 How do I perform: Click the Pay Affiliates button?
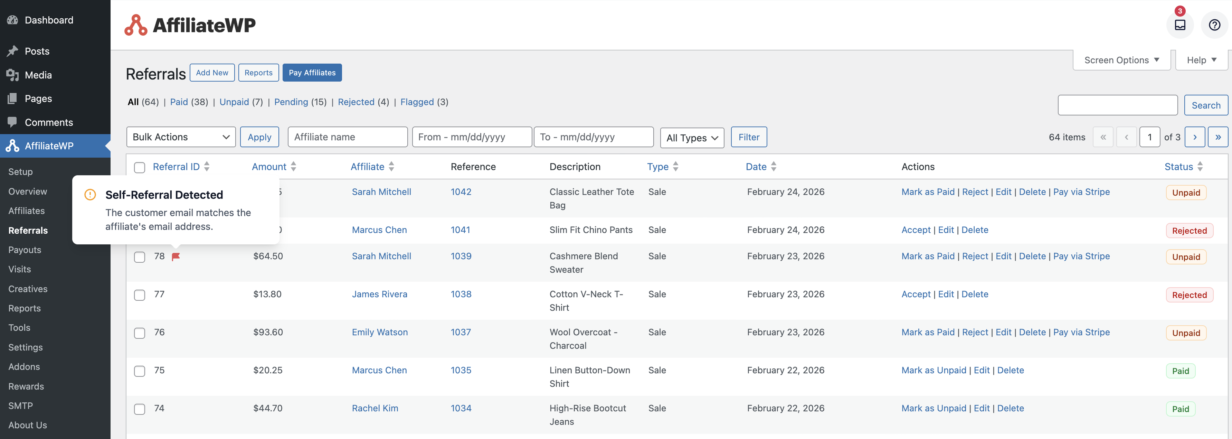click(x=312, y=73)
